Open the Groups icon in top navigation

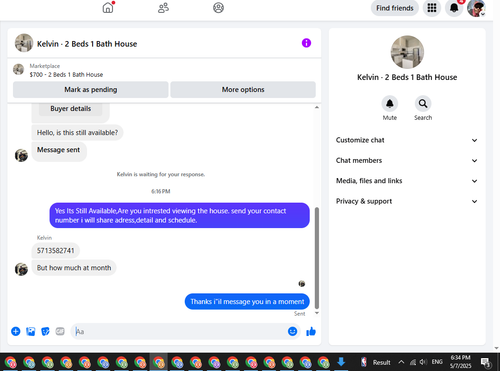click(x=218, y=8)
